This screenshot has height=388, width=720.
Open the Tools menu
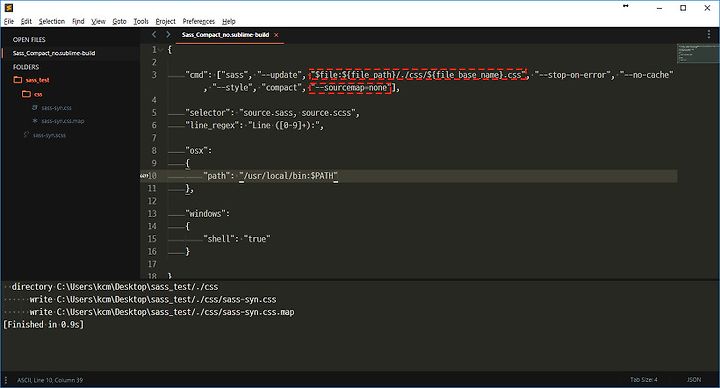(x=141, y=21)
